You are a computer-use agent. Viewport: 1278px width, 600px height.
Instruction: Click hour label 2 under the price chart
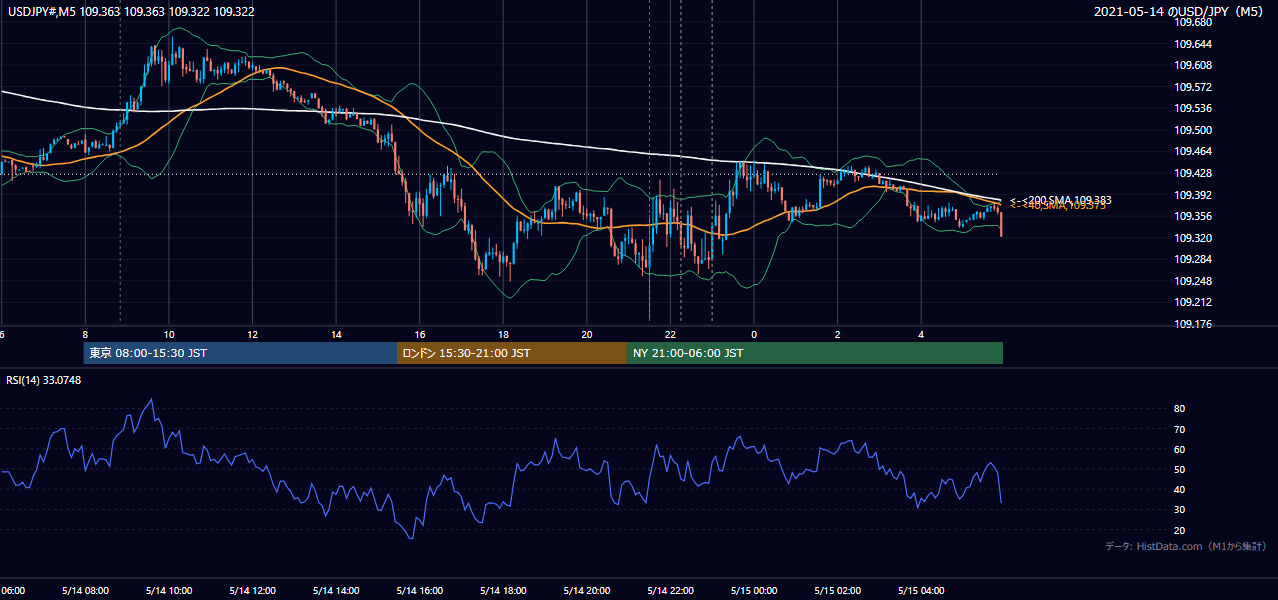tap(838, 334)
